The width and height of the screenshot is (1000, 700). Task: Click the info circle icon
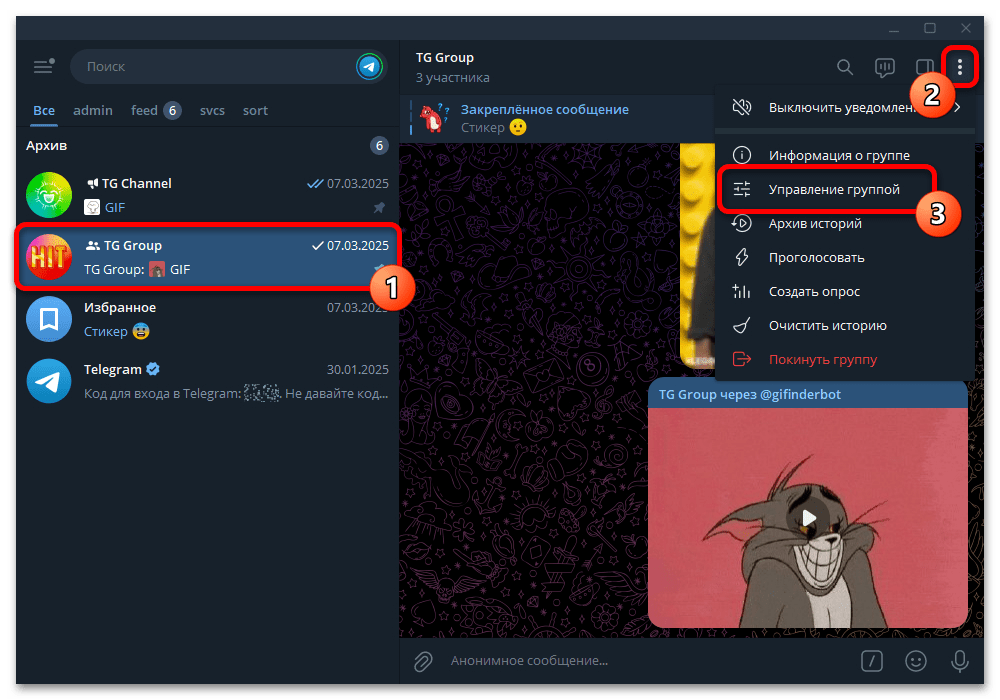[742, 155]
